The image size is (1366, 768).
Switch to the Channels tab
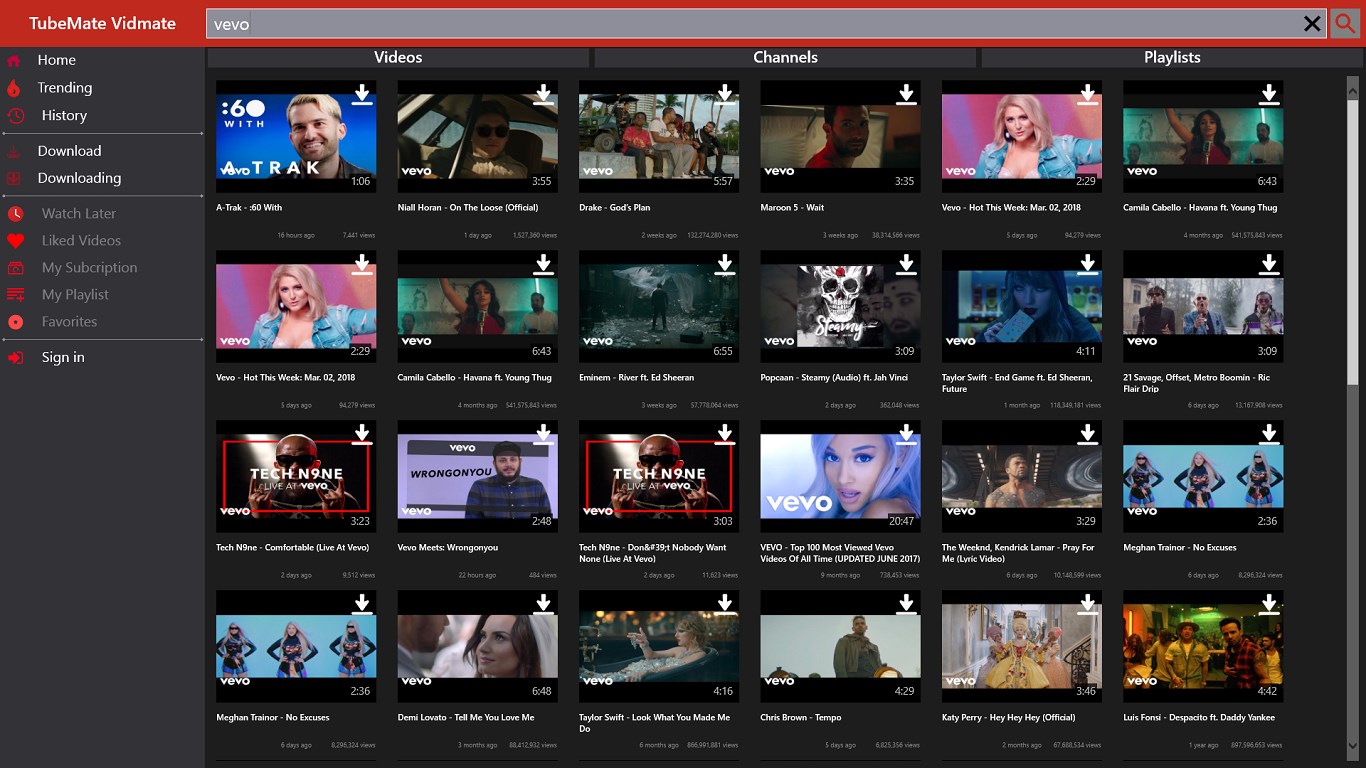(785, 58)
